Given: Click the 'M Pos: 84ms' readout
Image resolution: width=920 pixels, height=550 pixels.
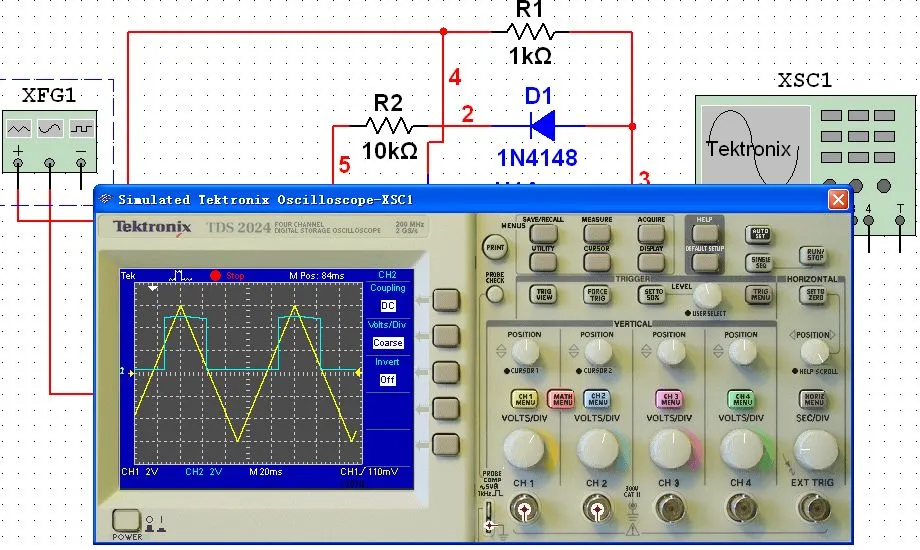Looking at the screenshot, I should (x=317, y=275).
